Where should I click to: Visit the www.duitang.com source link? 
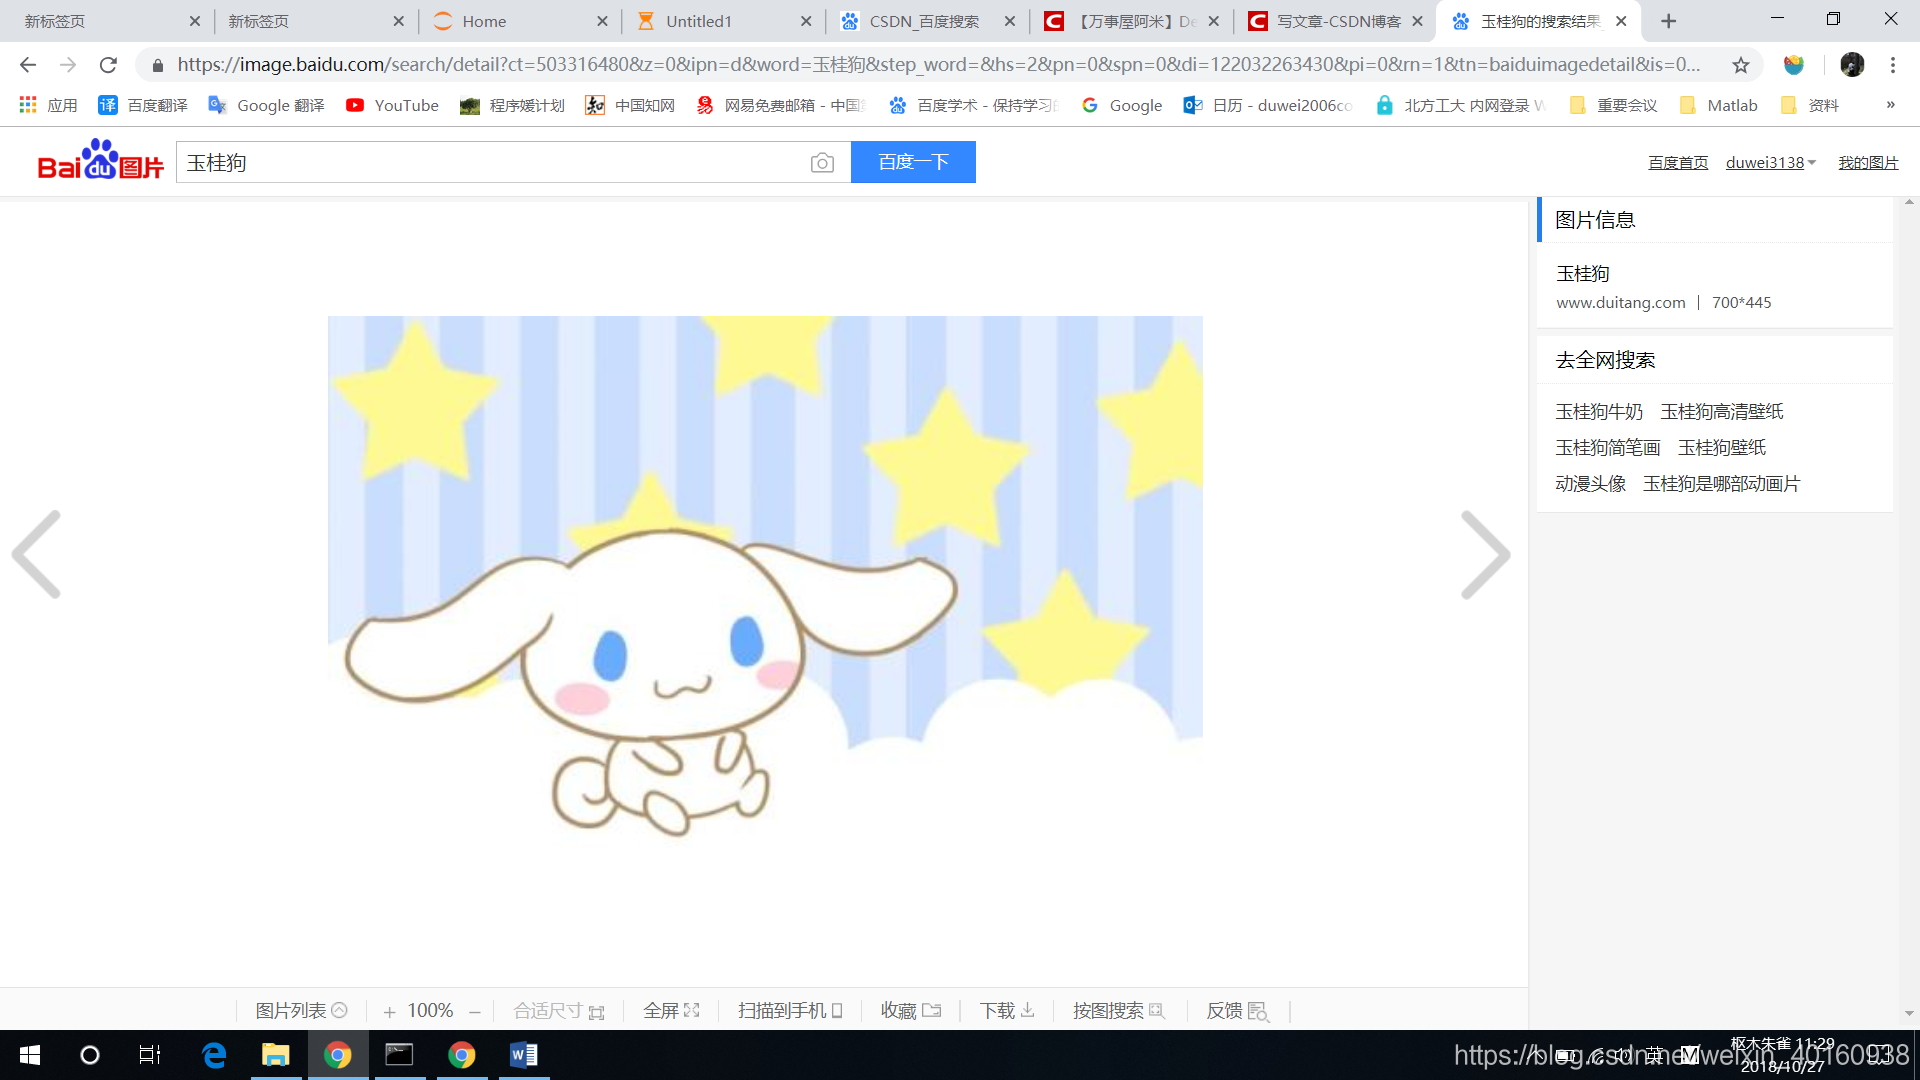click(1620, 302)
